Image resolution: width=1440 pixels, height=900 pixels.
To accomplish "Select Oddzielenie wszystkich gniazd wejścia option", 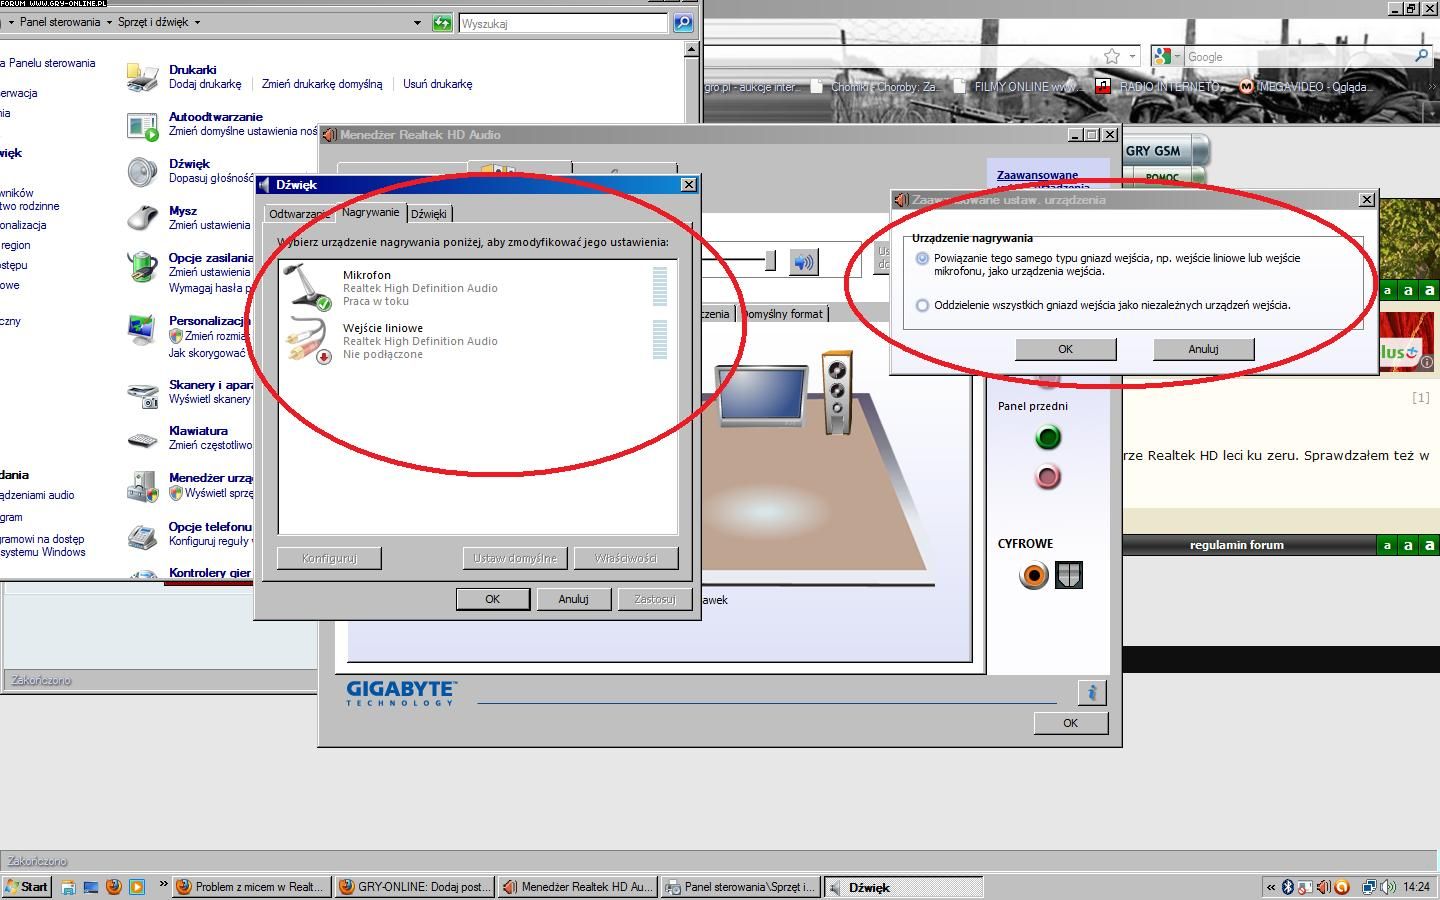I will 922,305.
